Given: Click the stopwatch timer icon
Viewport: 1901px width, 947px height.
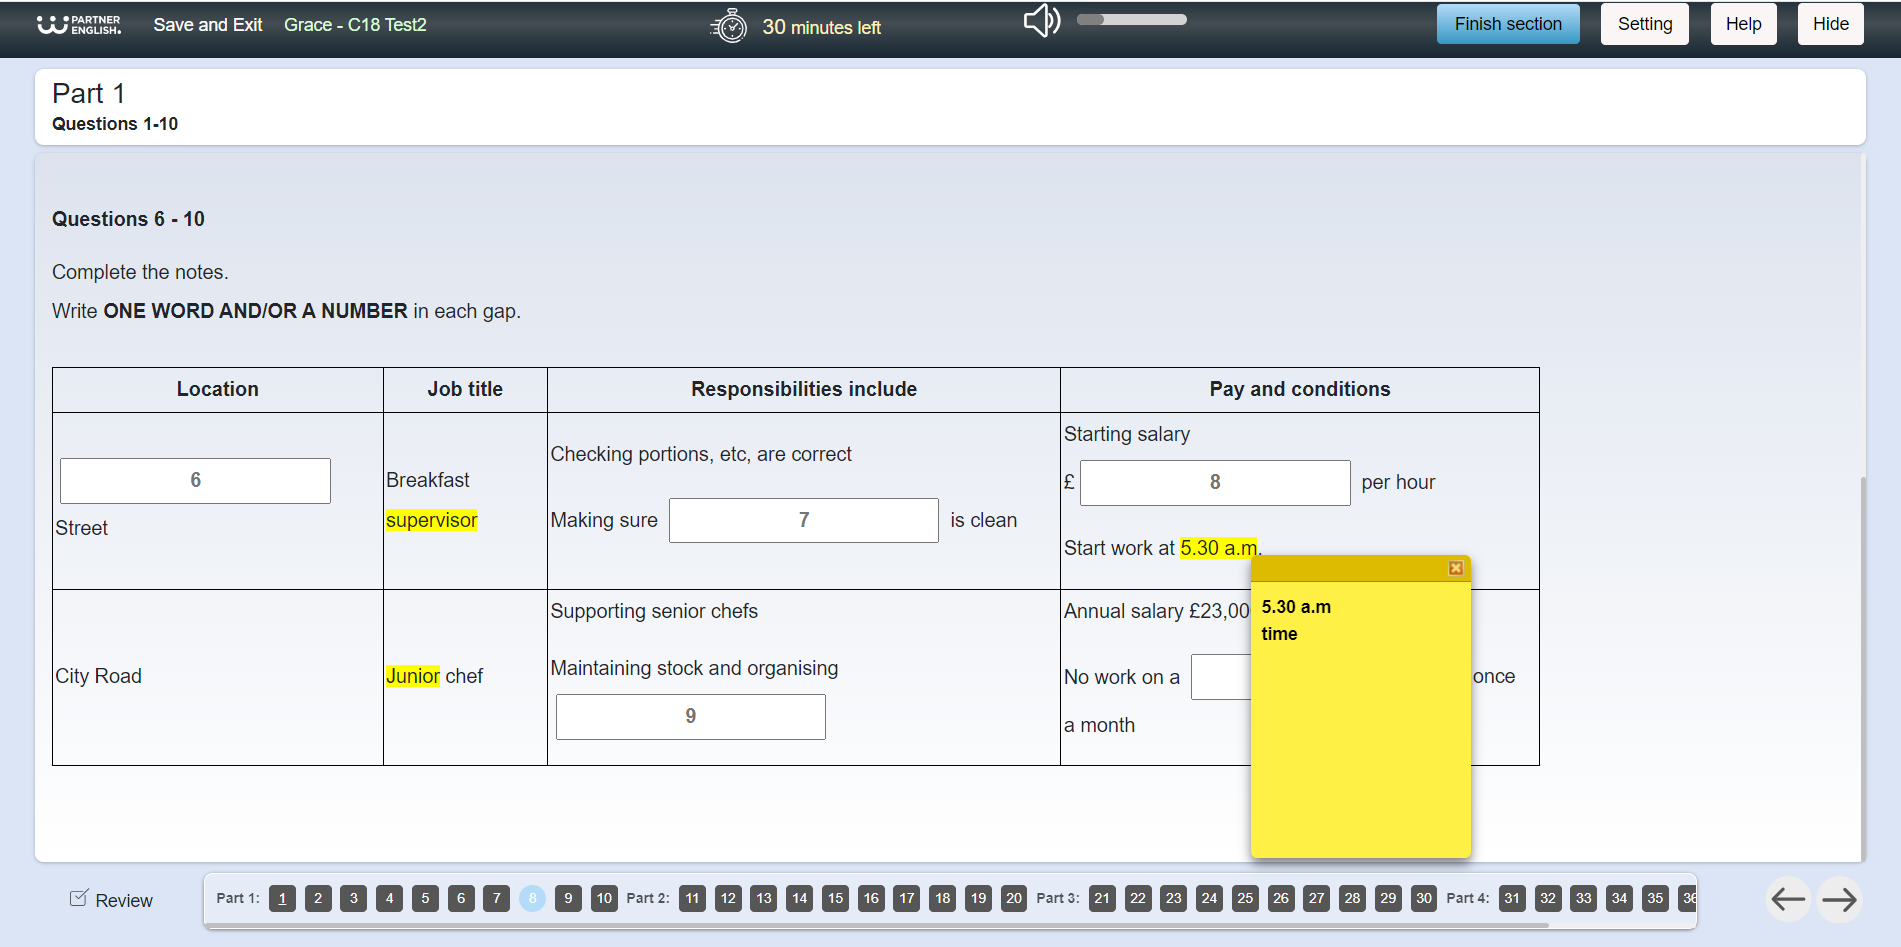Looking at the screenshot, I should (730, 26).
